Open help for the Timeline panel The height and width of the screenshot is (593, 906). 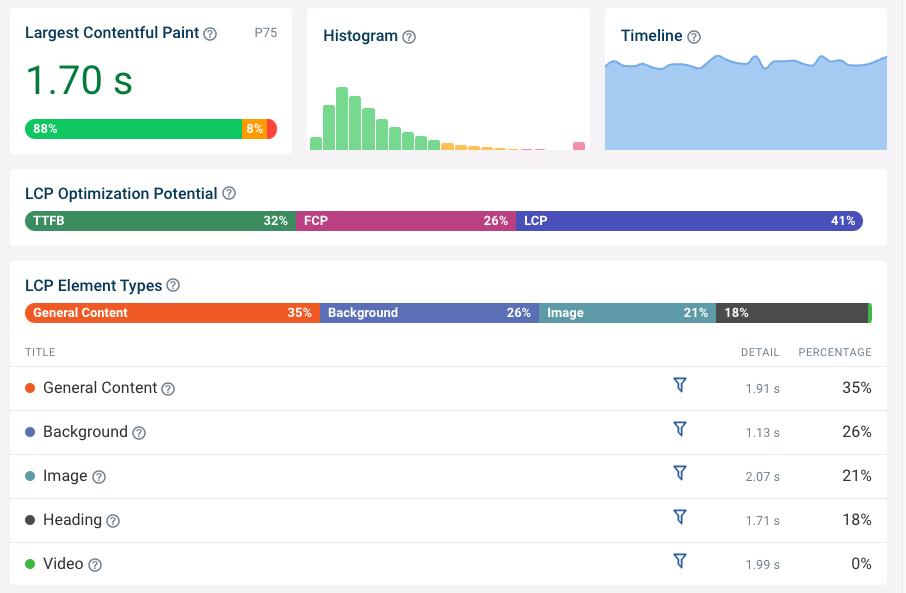click(692, 36)
